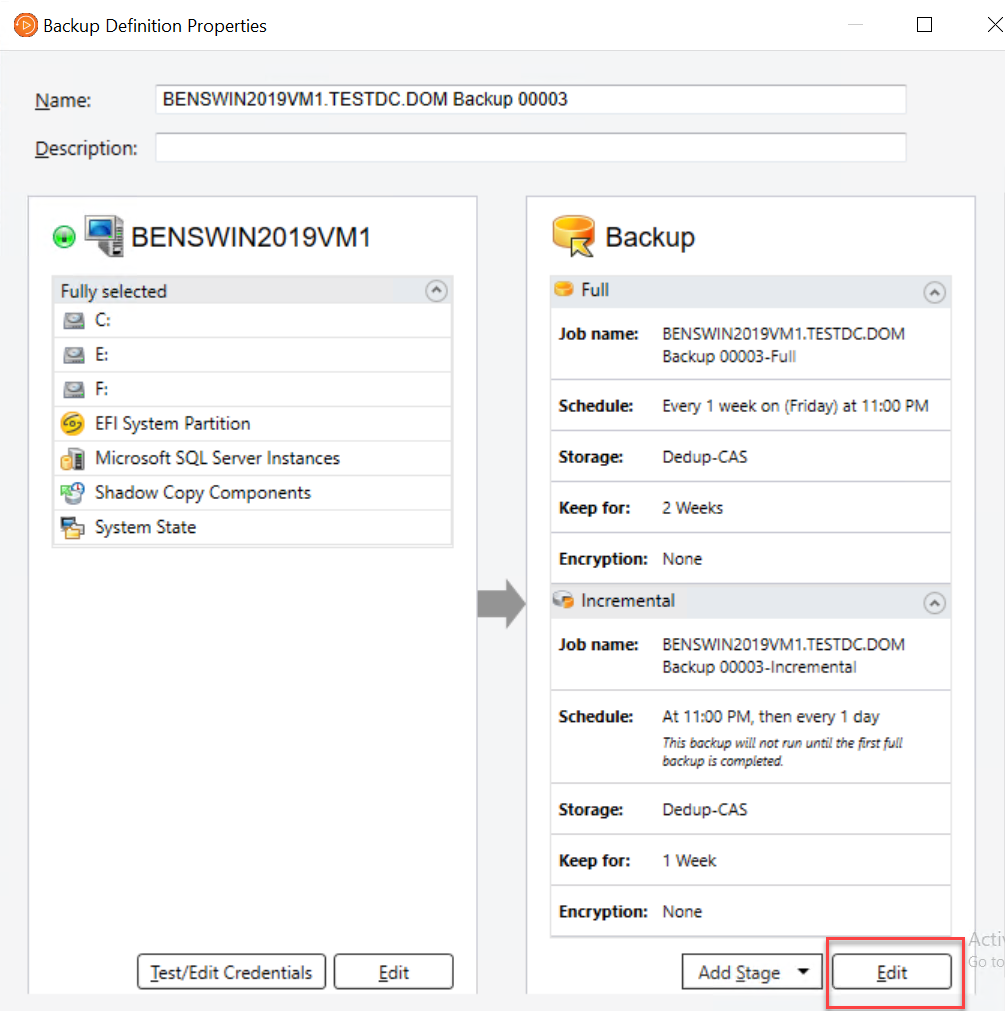Click the Description input field
Screen dimensions: 1005x1011
(x=531, y=148)
